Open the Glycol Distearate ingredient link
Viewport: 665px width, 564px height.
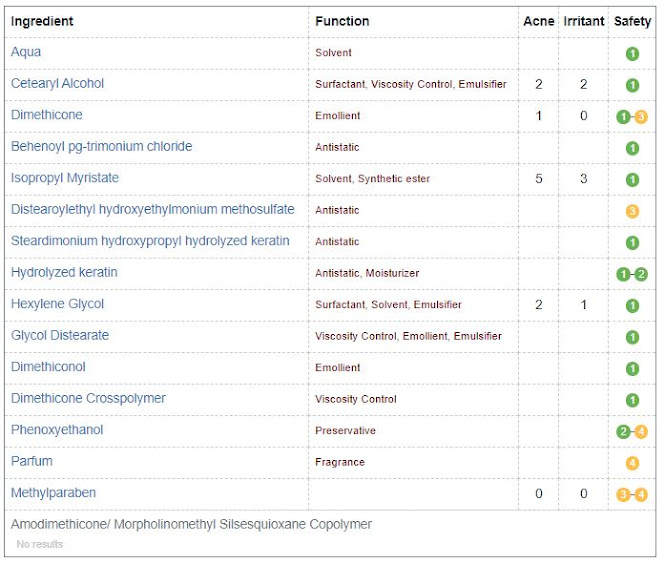click(x=60, y=336)
